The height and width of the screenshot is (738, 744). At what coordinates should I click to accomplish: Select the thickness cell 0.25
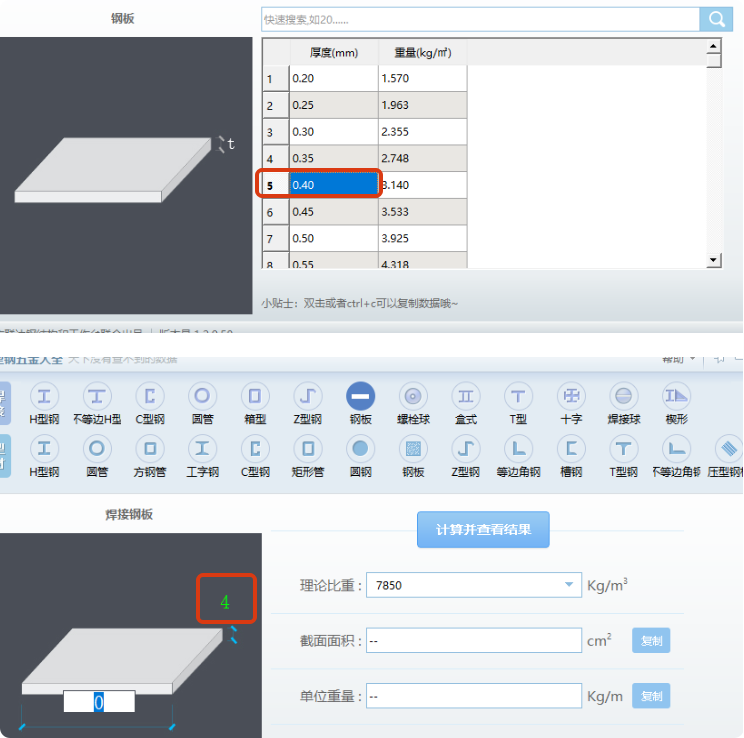click(x=334, y=105)
